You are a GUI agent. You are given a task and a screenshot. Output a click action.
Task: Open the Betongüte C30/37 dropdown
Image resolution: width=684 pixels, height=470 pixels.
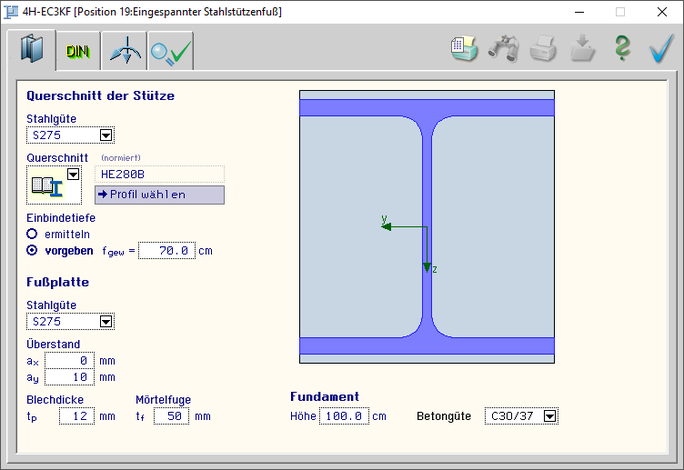tap(549, 415)
